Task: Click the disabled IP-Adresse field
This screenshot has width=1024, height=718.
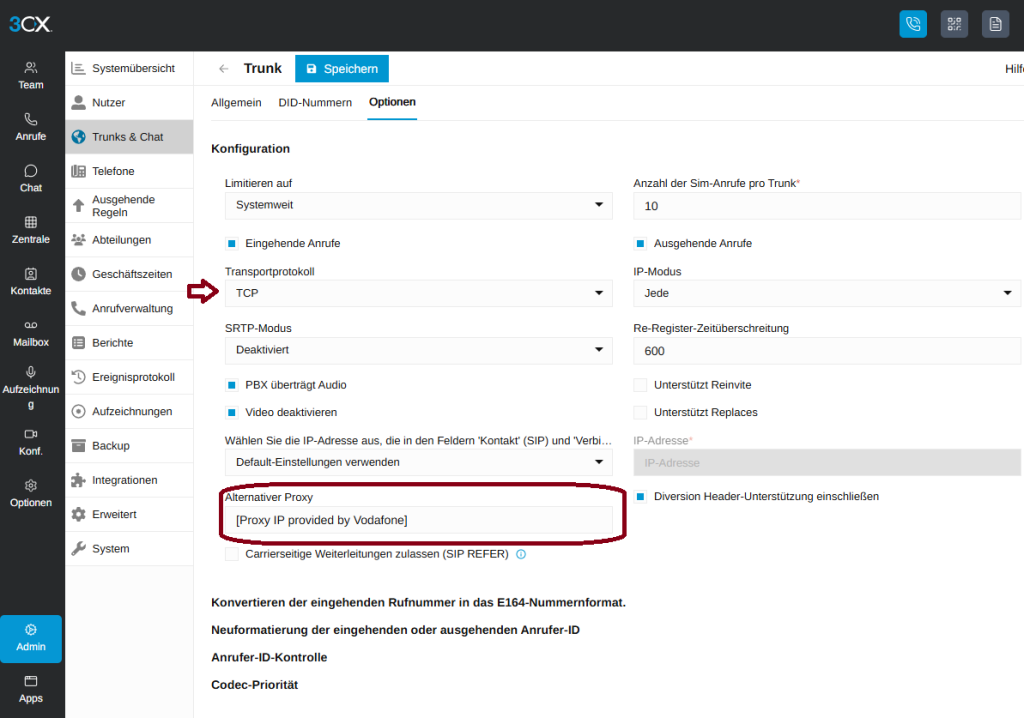Action: [x=827, y=463]
